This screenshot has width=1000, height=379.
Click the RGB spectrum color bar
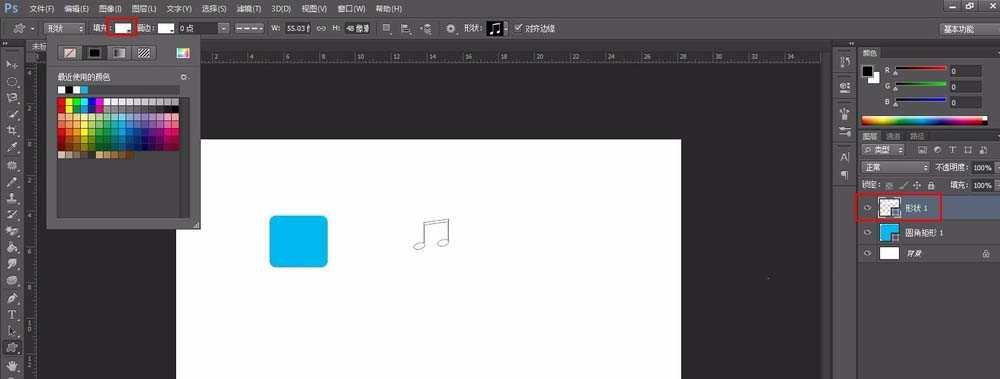click(924, 120)
